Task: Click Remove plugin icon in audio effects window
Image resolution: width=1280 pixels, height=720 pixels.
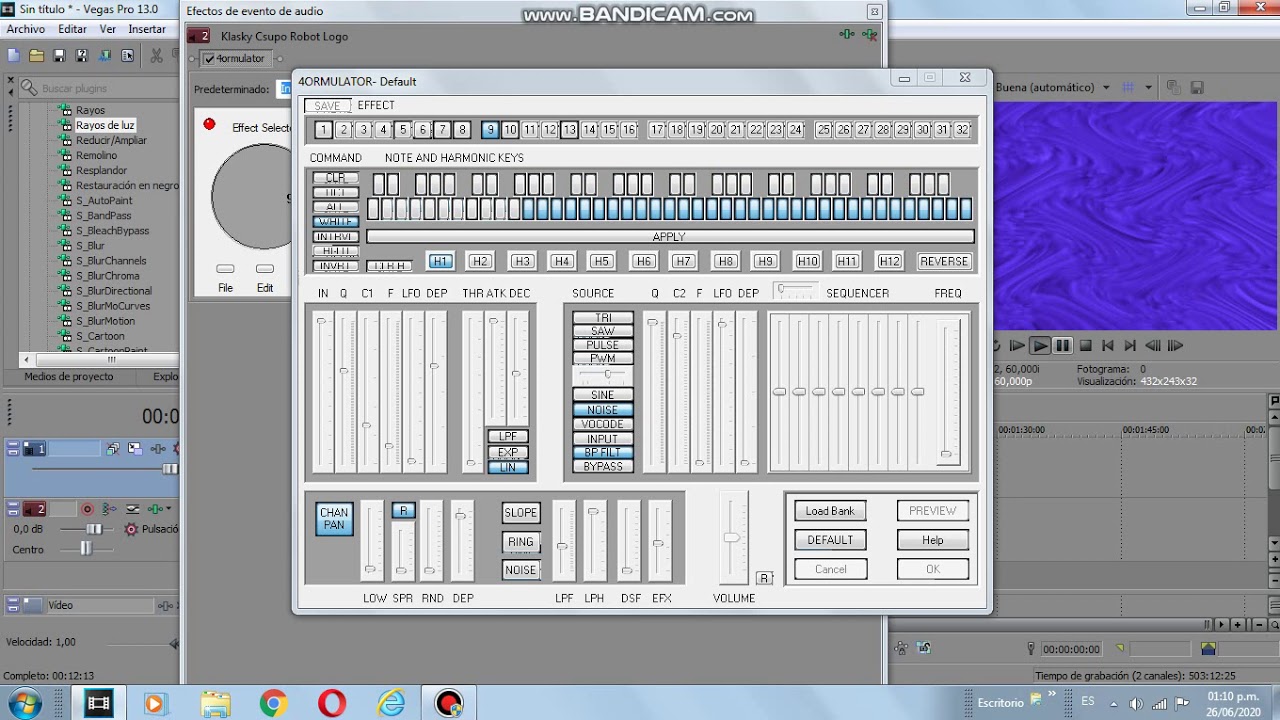Action: (x=870, y=35)
